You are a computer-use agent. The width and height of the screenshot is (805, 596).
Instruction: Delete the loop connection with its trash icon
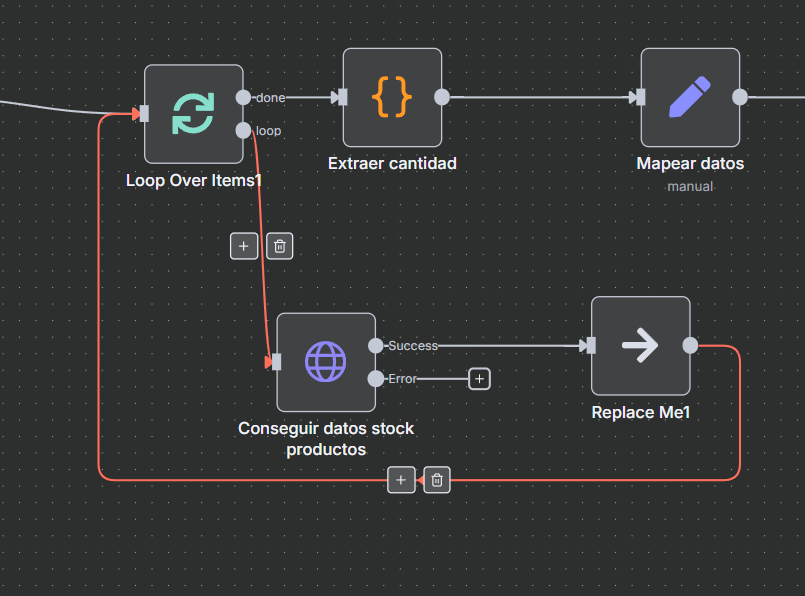(280, 246)
